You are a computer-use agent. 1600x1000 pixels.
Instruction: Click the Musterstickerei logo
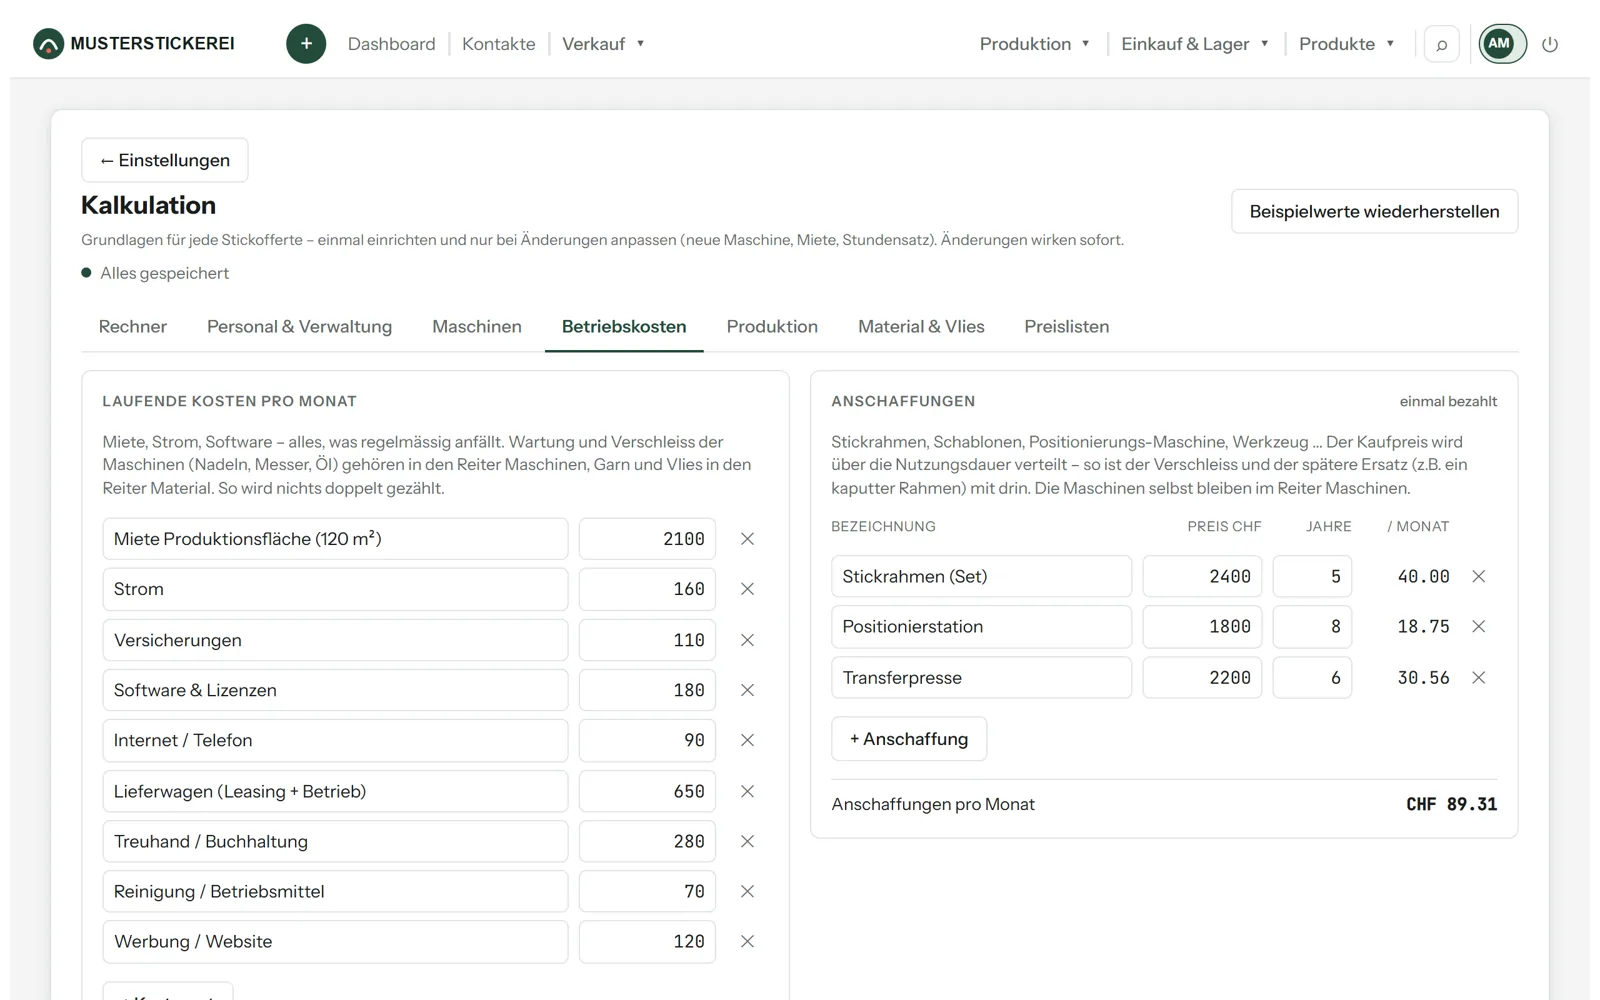(x=134, y=44)
